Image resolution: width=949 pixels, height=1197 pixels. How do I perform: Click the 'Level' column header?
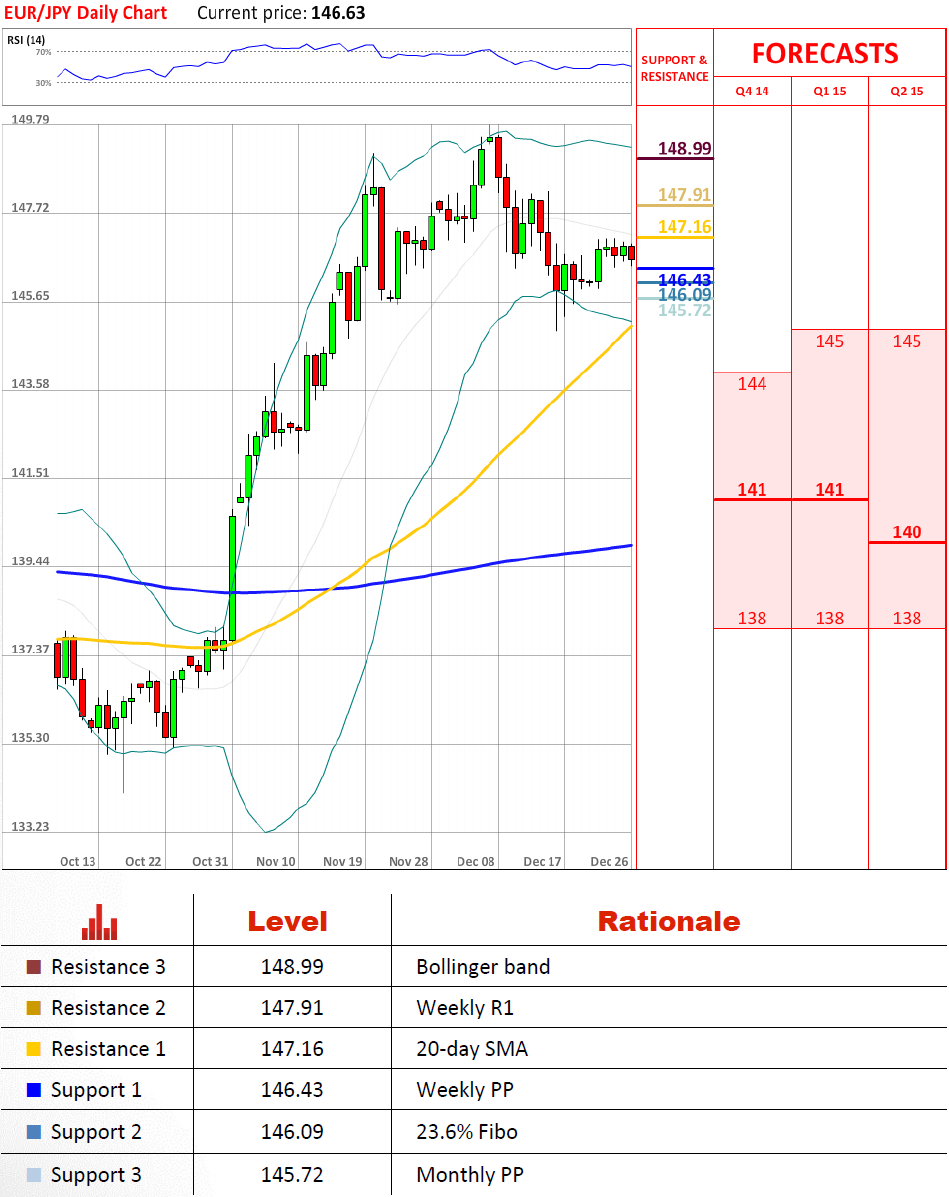point(288,921)
